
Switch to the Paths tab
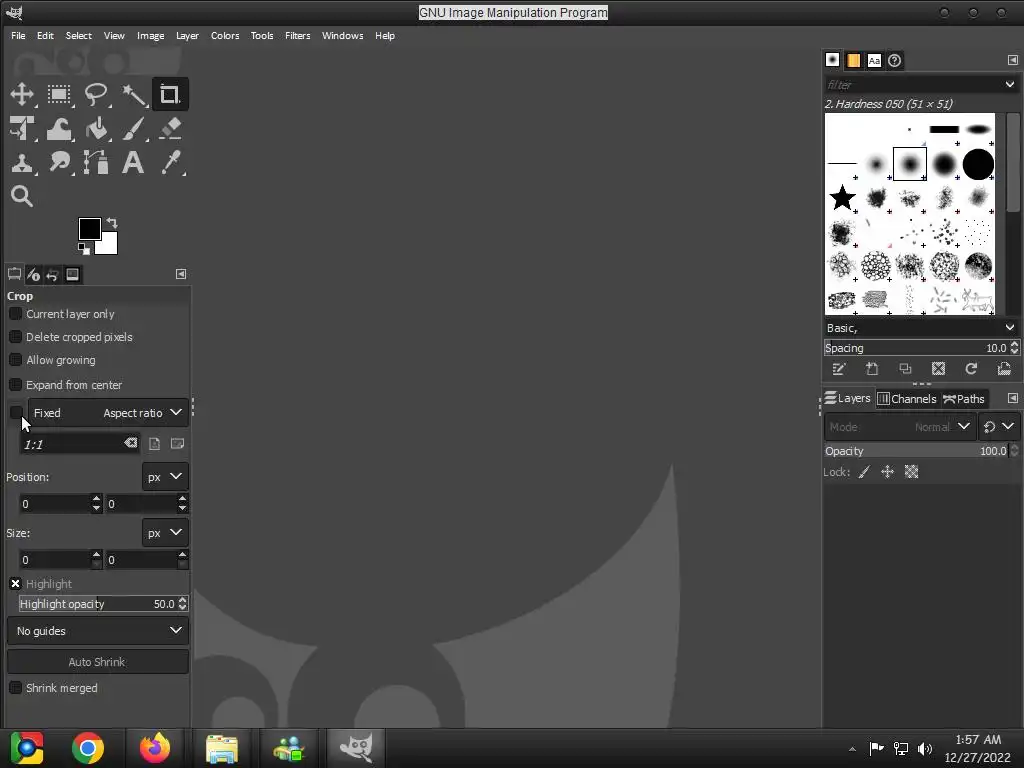pos(964,399)
